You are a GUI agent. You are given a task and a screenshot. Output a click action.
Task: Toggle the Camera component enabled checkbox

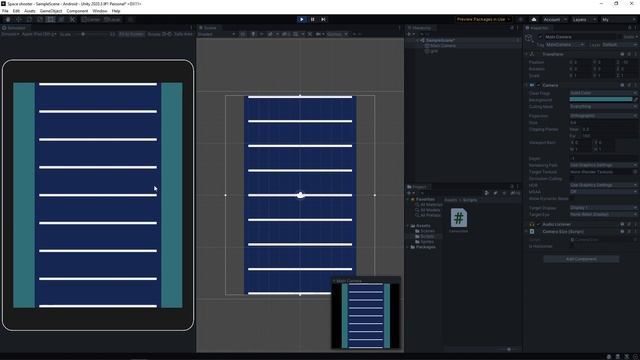click(538, 85)
